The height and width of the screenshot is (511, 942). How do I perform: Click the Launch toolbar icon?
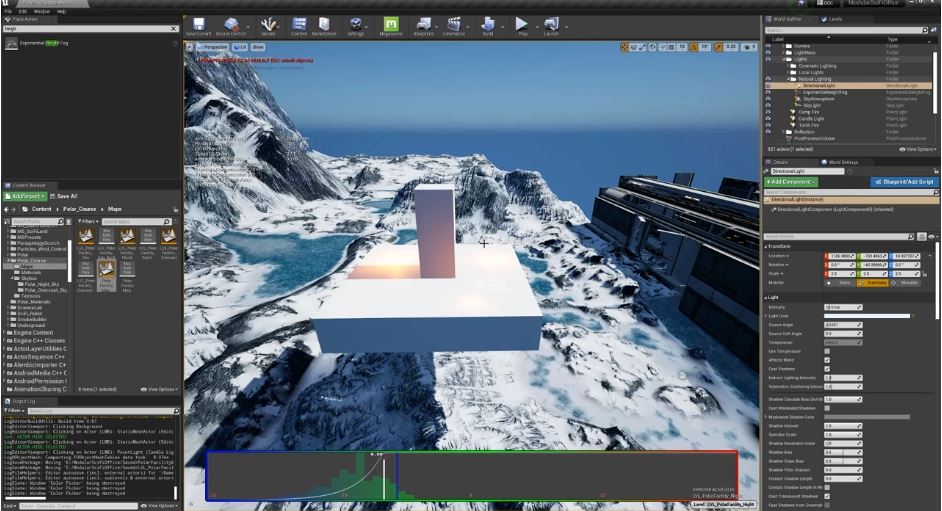[x=551, y=25]
